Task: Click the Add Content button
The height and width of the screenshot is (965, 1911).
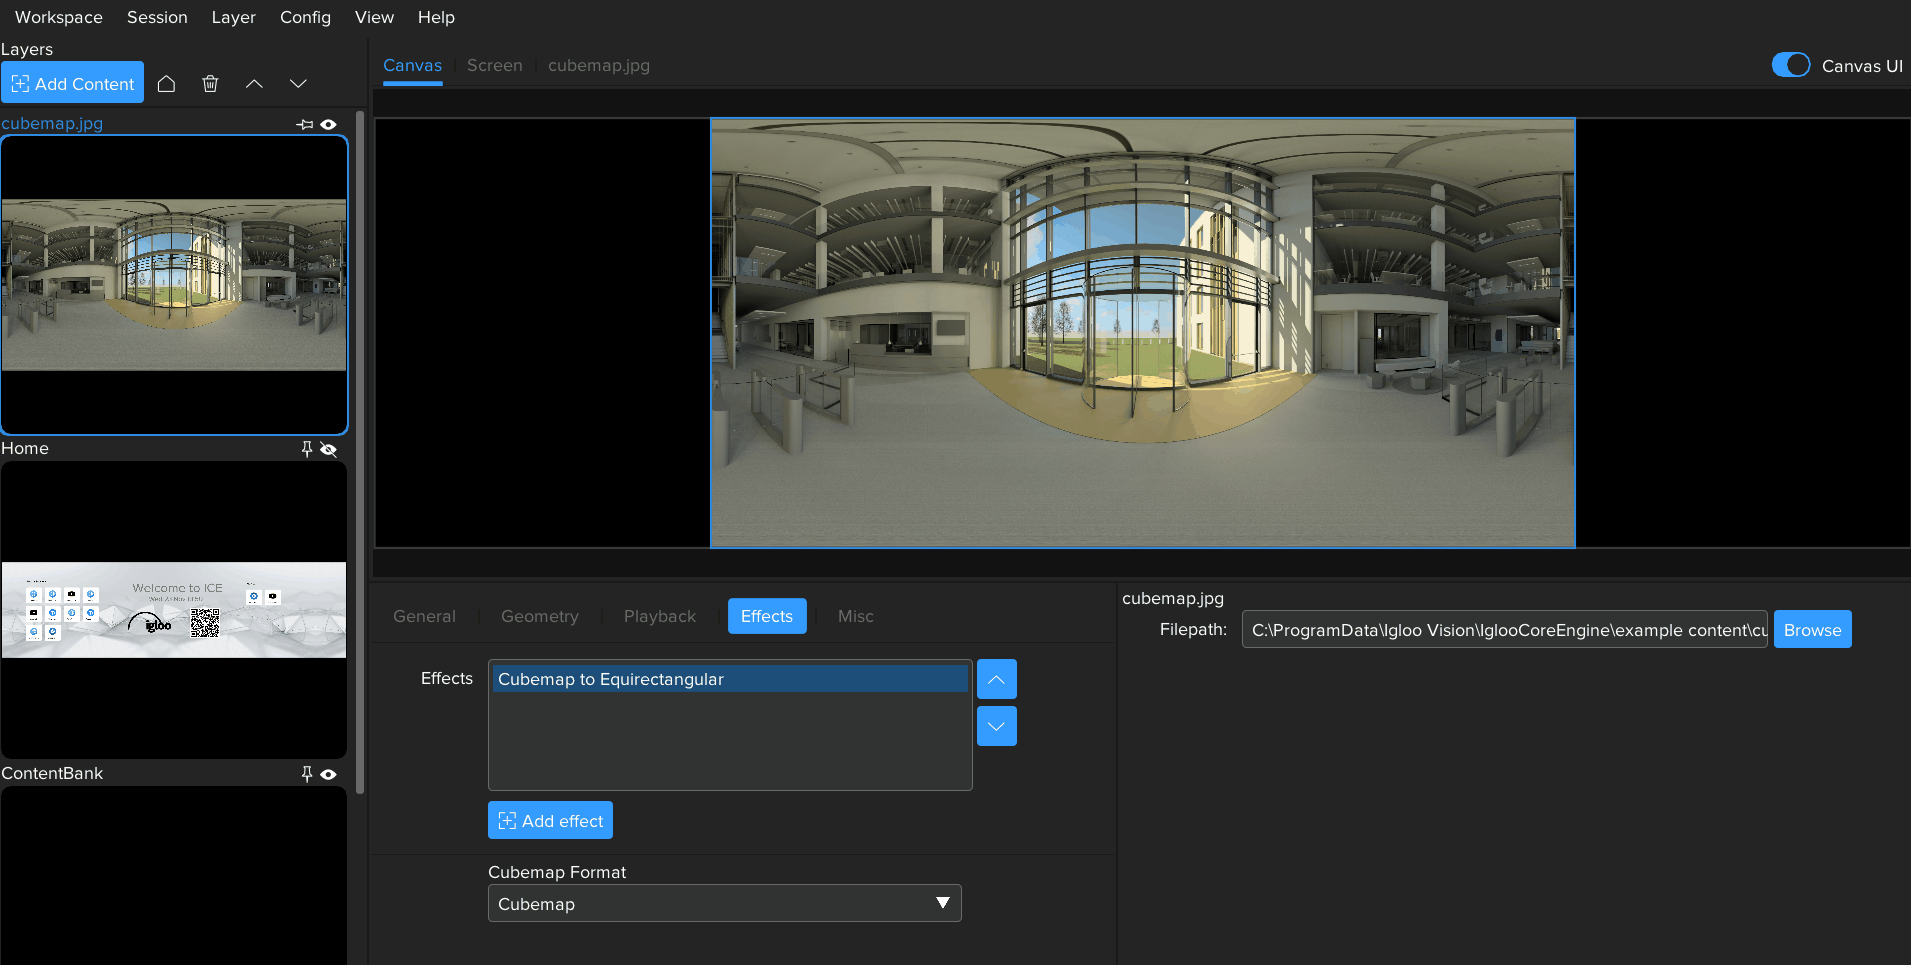Action: (73, 83)
